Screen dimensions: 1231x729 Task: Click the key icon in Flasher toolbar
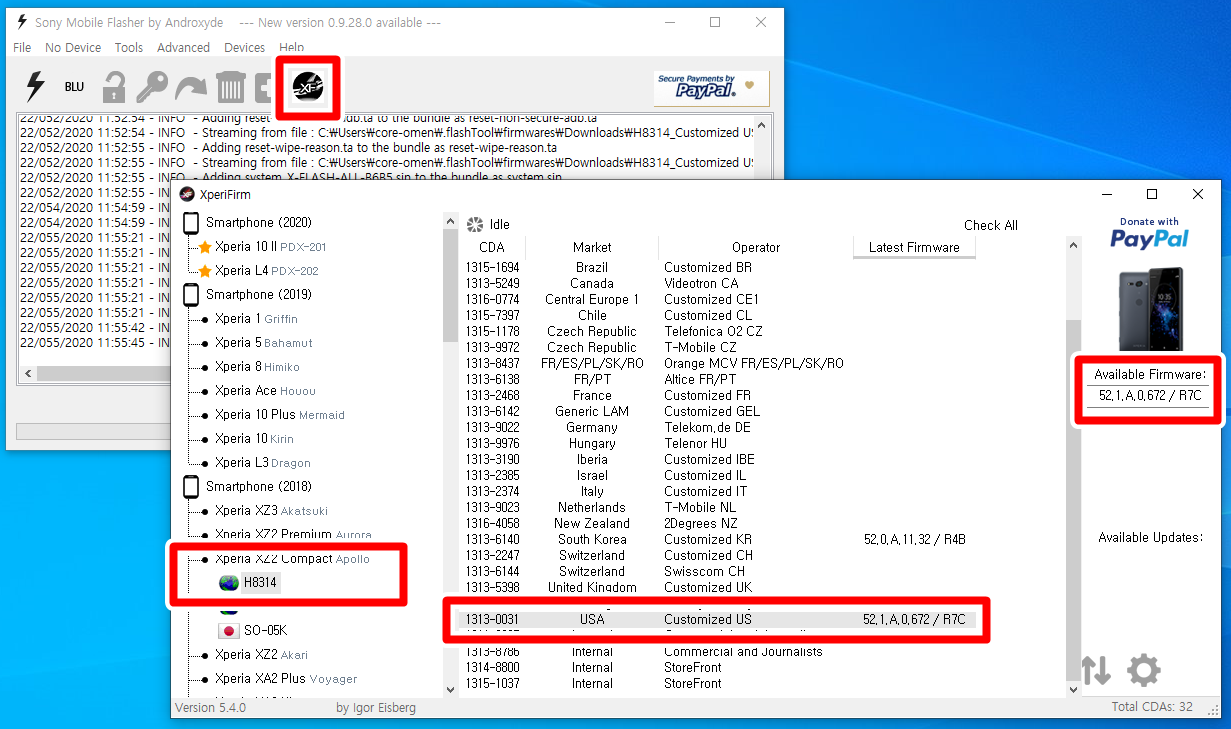[152, 87]
